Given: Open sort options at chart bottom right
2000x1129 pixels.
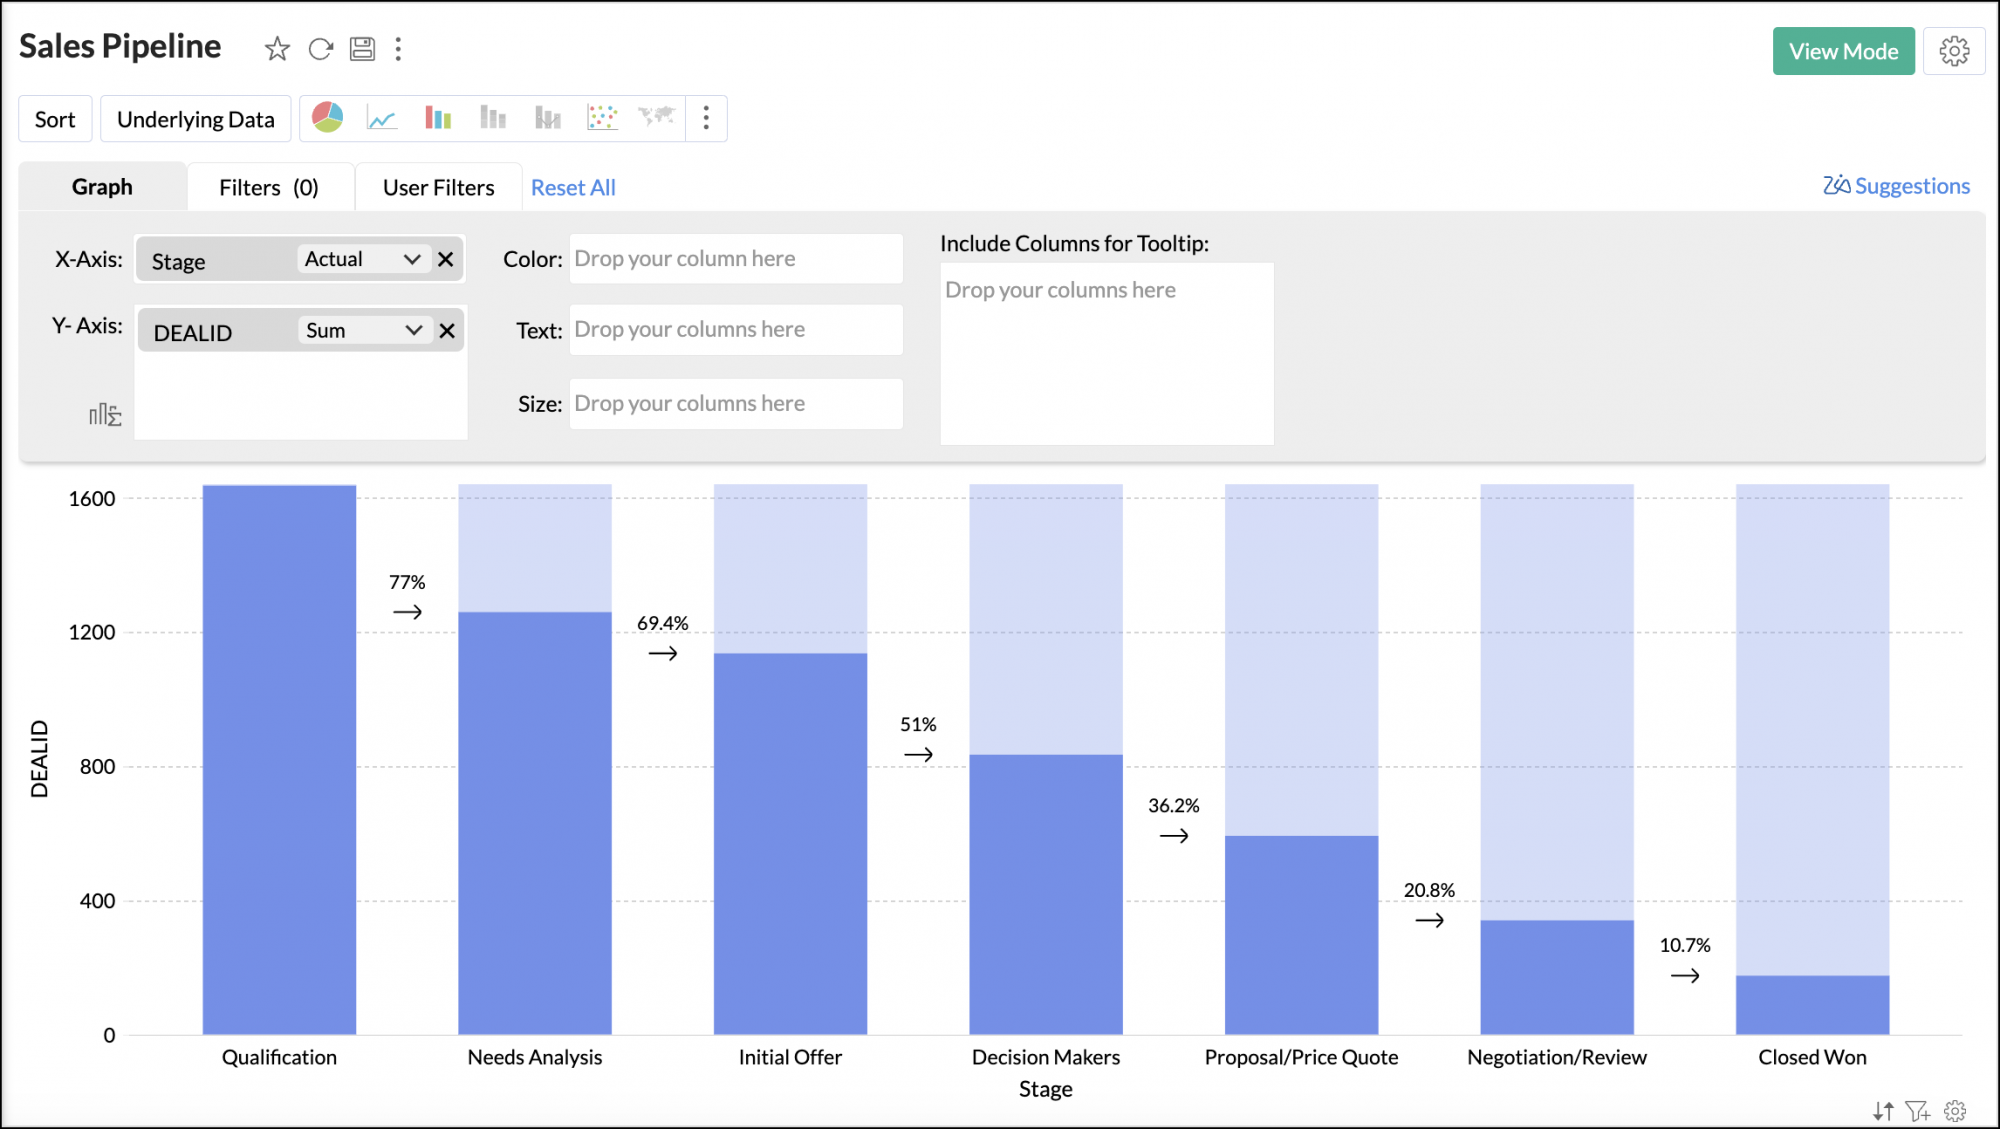Looking at the screenshot, I should pyautogui.click(x=1884, y=1111).
